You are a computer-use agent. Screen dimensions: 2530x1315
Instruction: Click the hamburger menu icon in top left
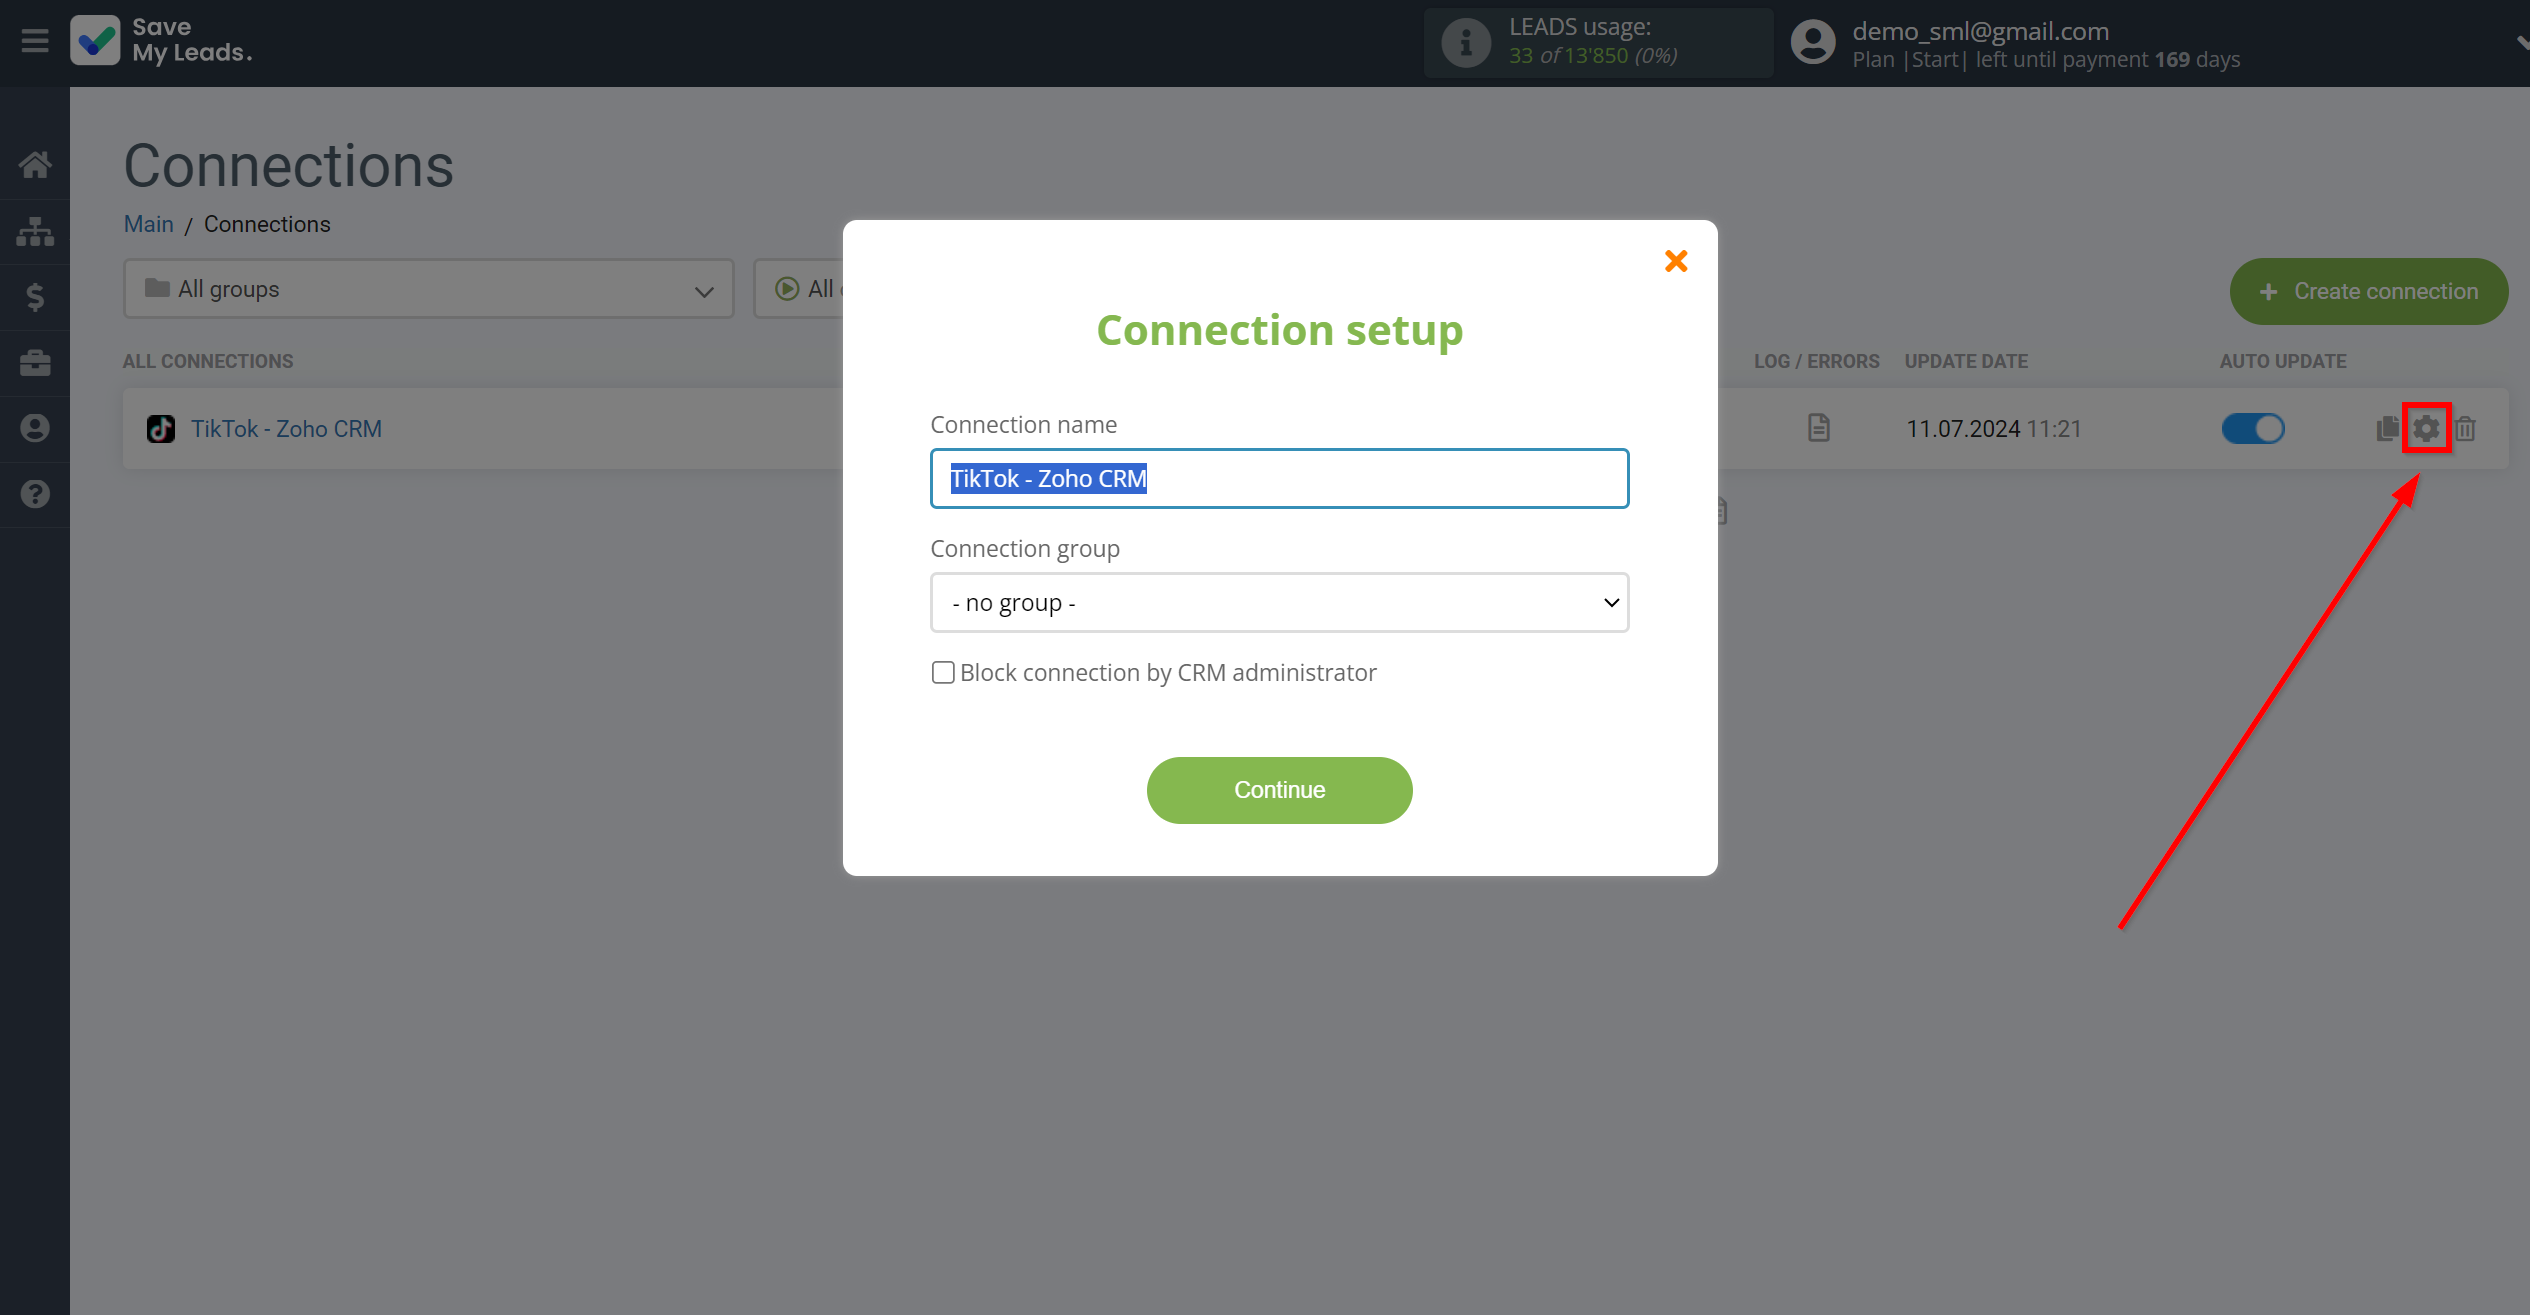pyautogui.click(x=33, y=40)
